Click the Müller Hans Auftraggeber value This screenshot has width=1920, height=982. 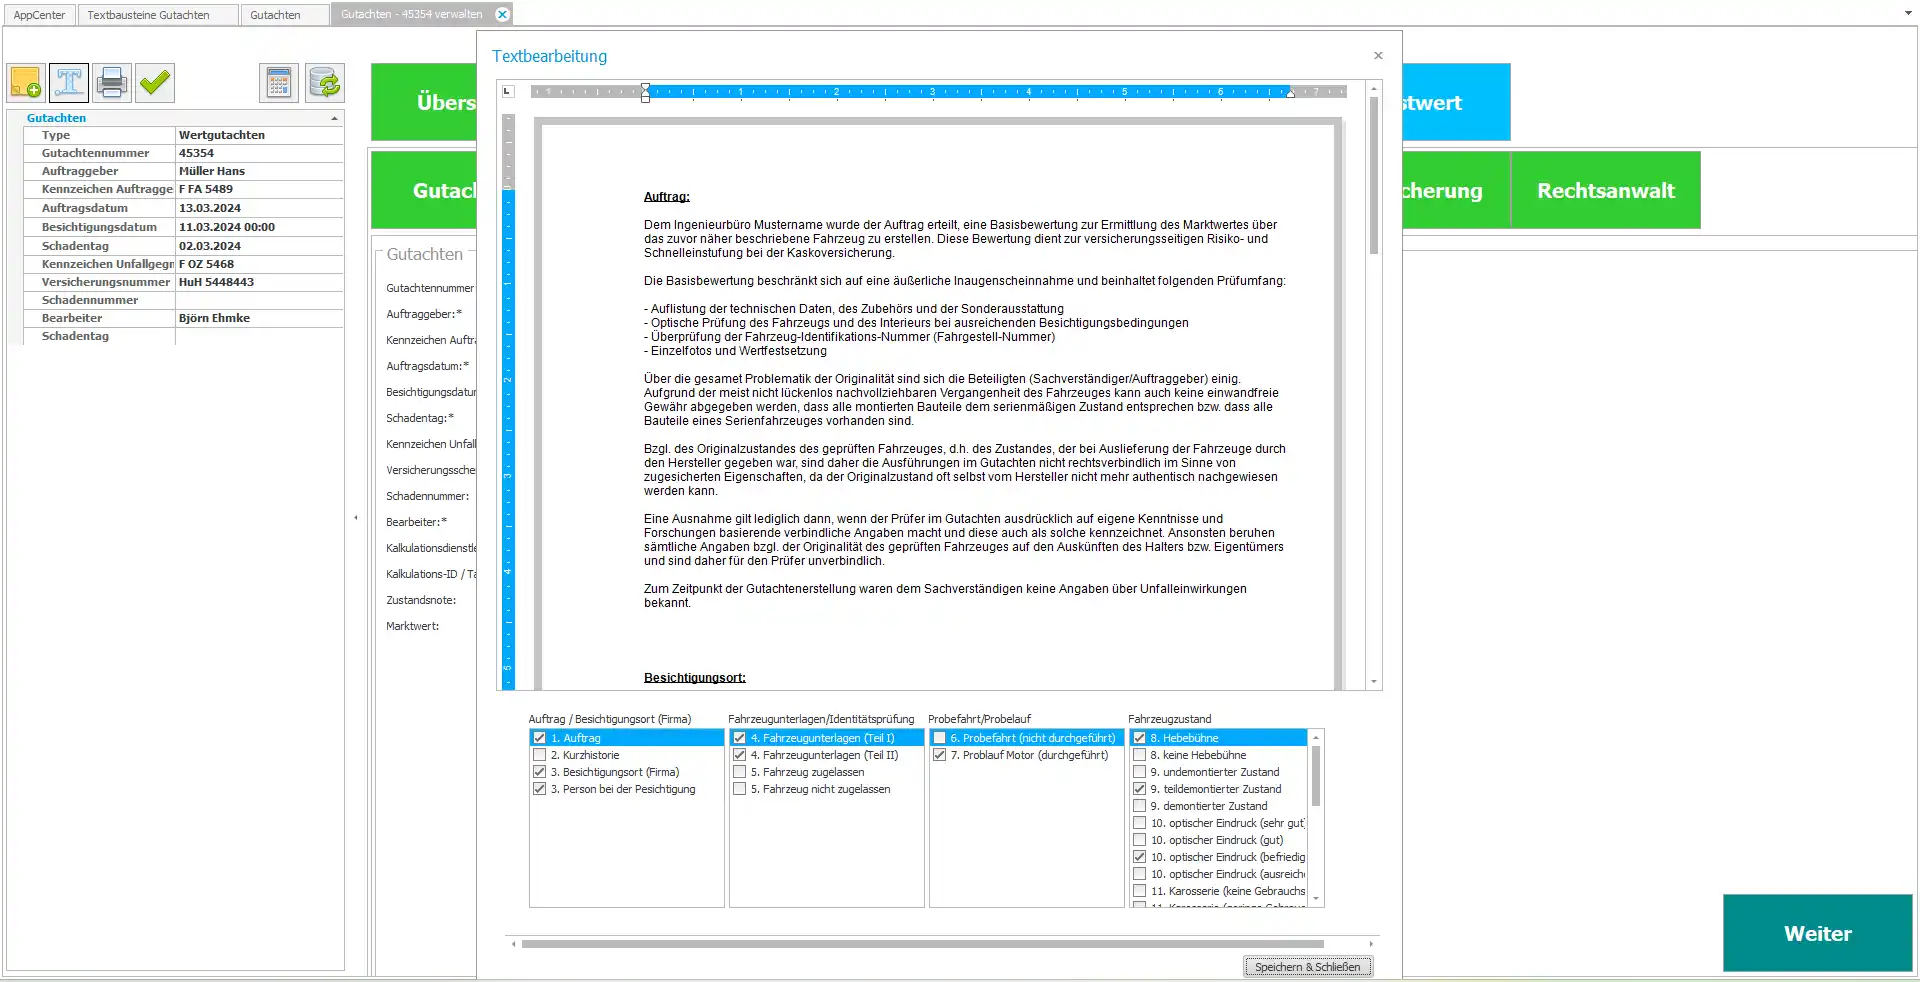[259, 171]
